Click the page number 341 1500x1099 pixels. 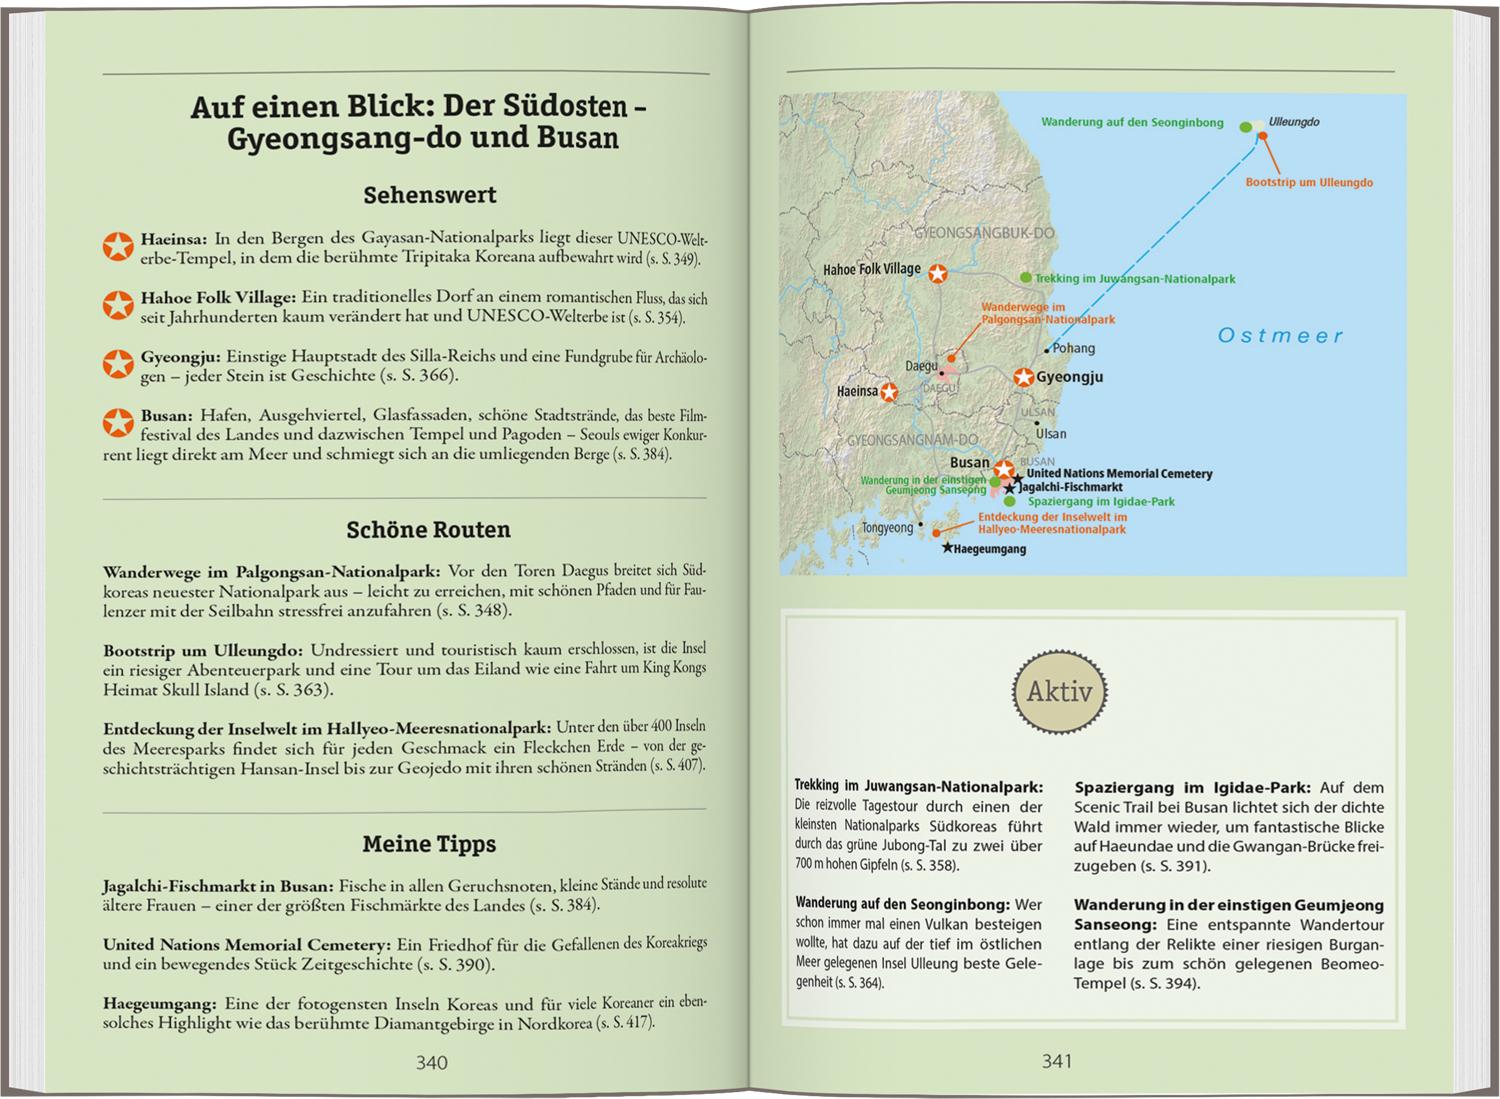1057,1061
